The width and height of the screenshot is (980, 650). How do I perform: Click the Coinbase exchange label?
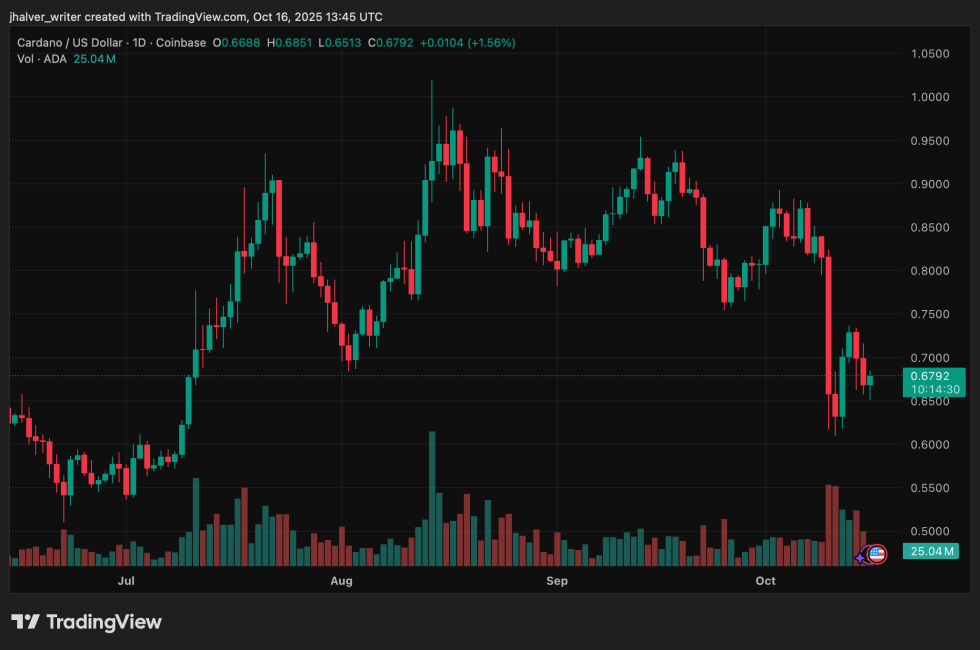click(180, 43)
